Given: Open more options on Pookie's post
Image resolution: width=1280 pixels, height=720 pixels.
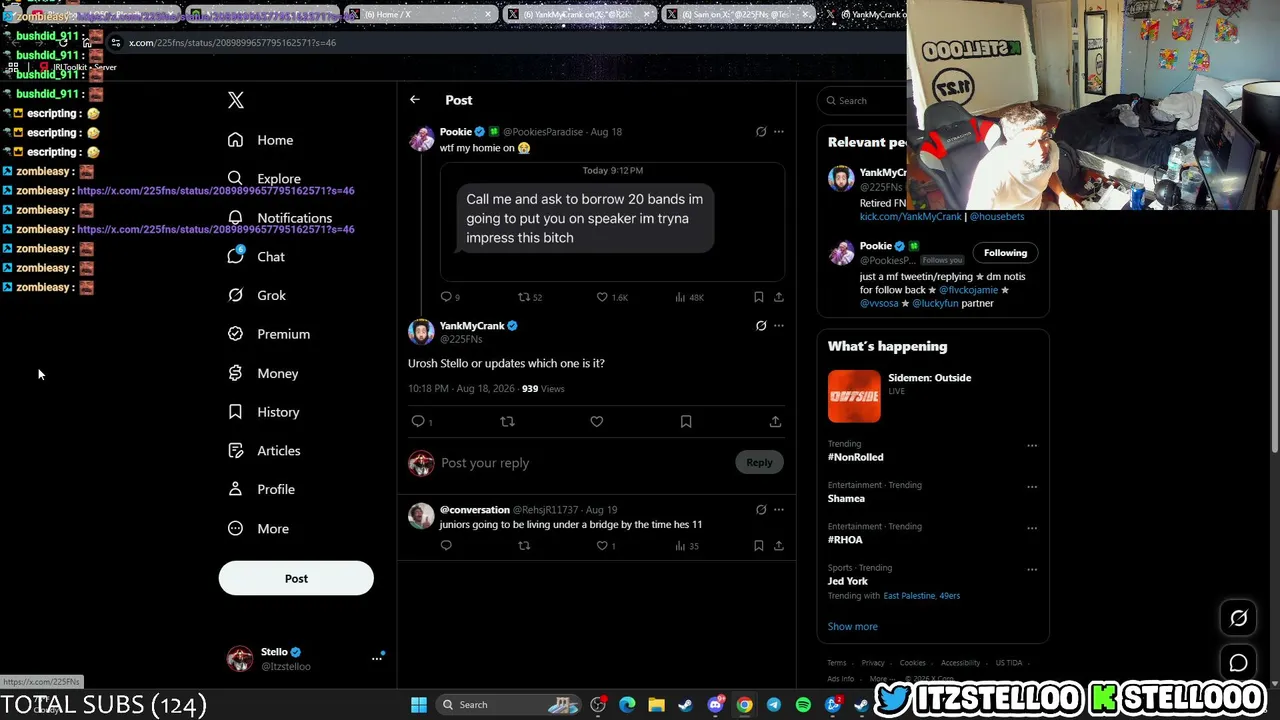Looking at the screenshot, I should pos(779,132).
